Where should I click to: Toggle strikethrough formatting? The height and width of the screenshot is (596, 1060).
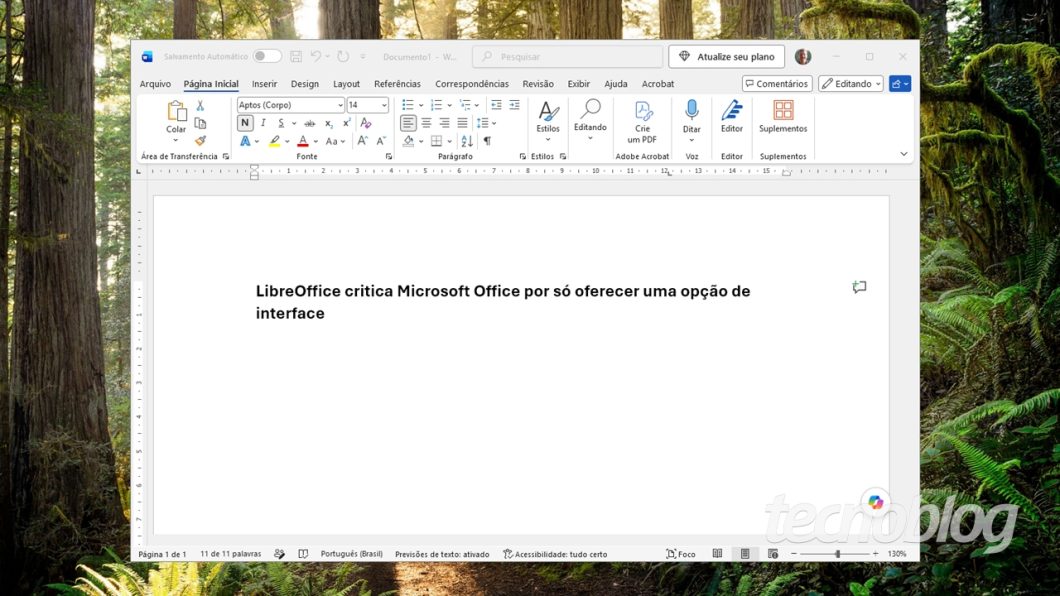tap(310, 123)
